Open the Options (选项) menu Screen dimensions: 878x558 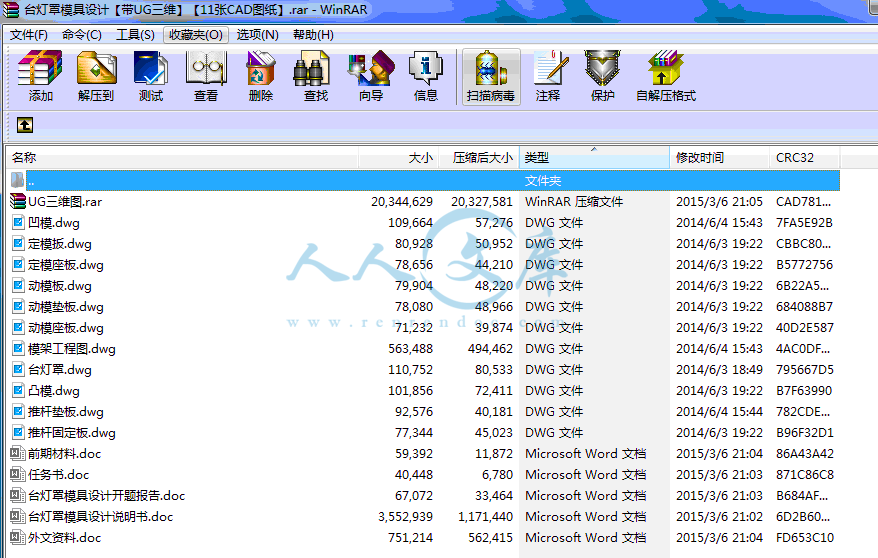click(x=258, y=35)
